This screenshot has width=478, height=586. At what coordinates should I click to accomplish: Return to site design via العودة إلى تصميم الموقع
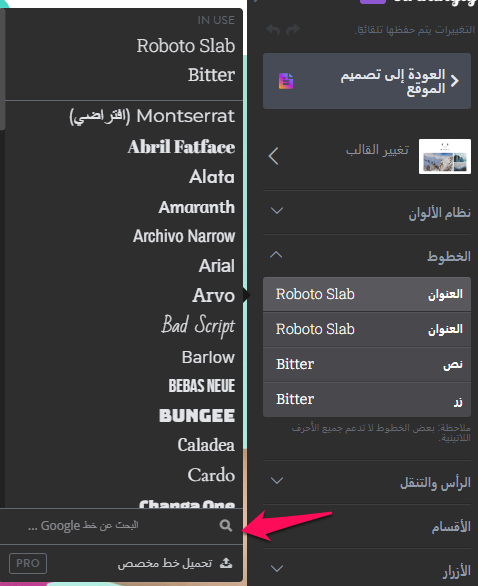[367, 81]
